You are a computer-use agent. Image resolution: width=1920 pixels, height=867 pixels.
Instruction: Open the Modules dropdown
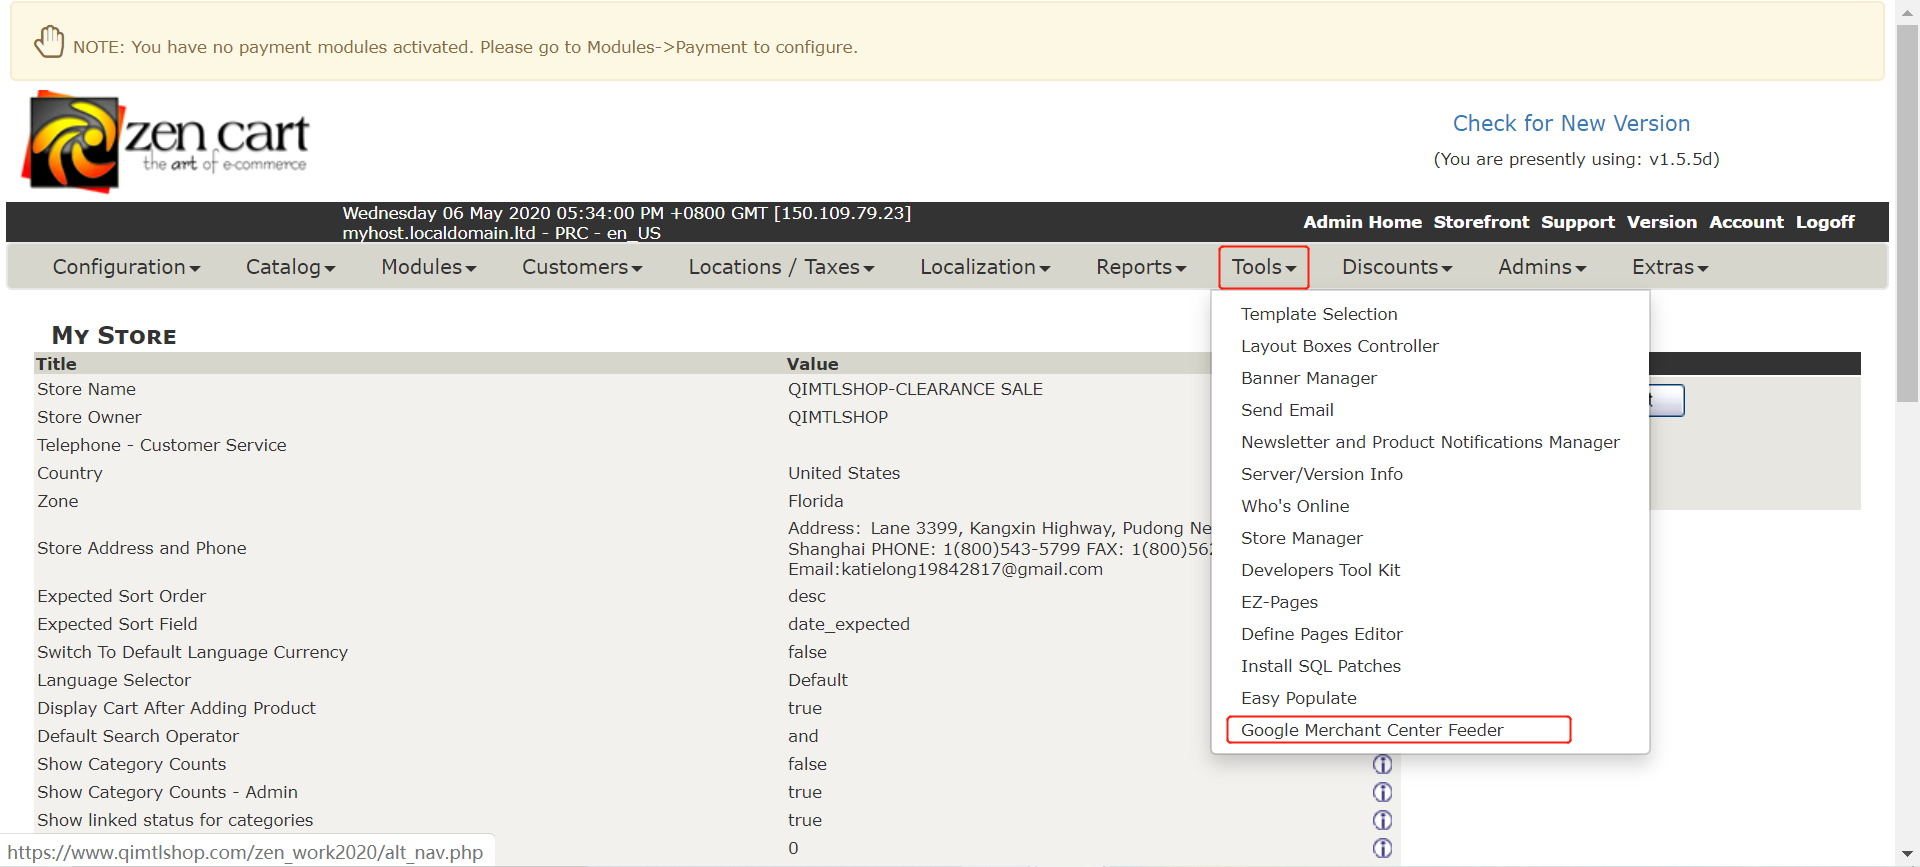coord(429,267)
